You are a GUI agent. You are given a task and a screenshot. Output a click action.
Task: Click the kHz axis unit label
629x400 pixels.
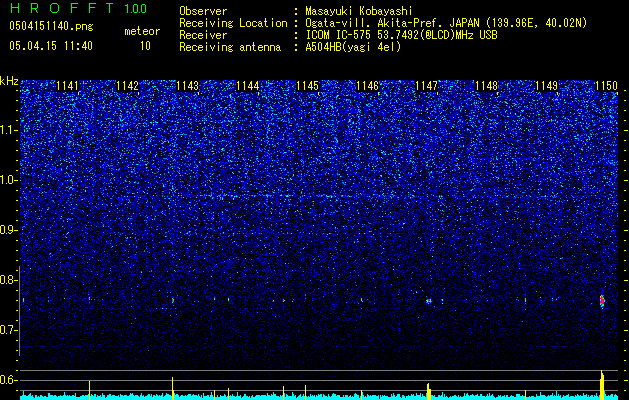(x=9, y=81)
